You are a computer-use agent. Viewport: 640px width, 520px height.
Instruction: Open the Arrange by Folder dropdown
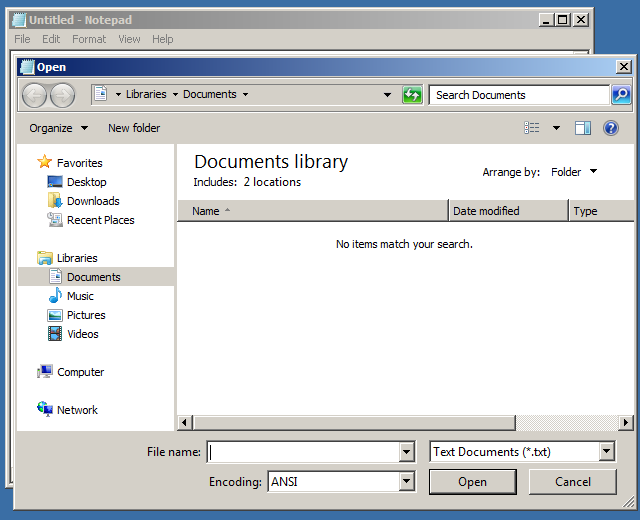573,172
